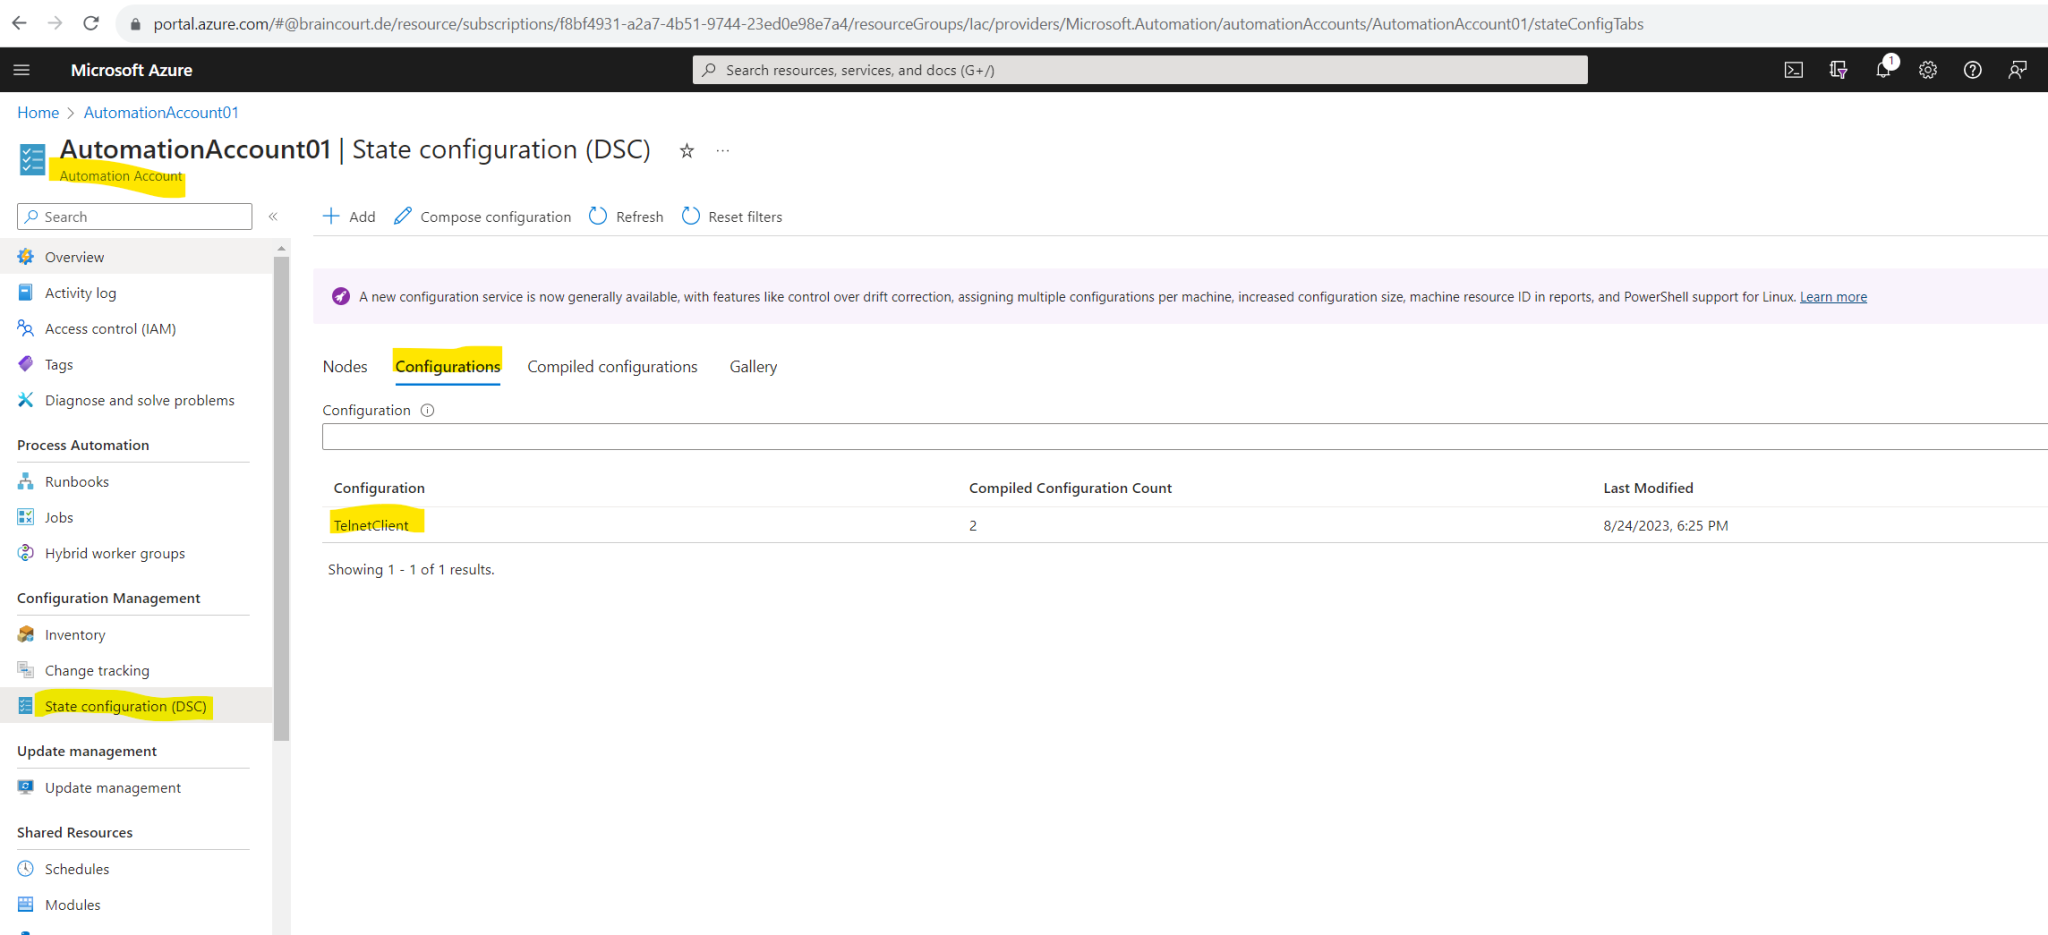This screenshot has height=935, width=2048.
Task: Open the TelnetClient configuration
Action: (370, 525)
